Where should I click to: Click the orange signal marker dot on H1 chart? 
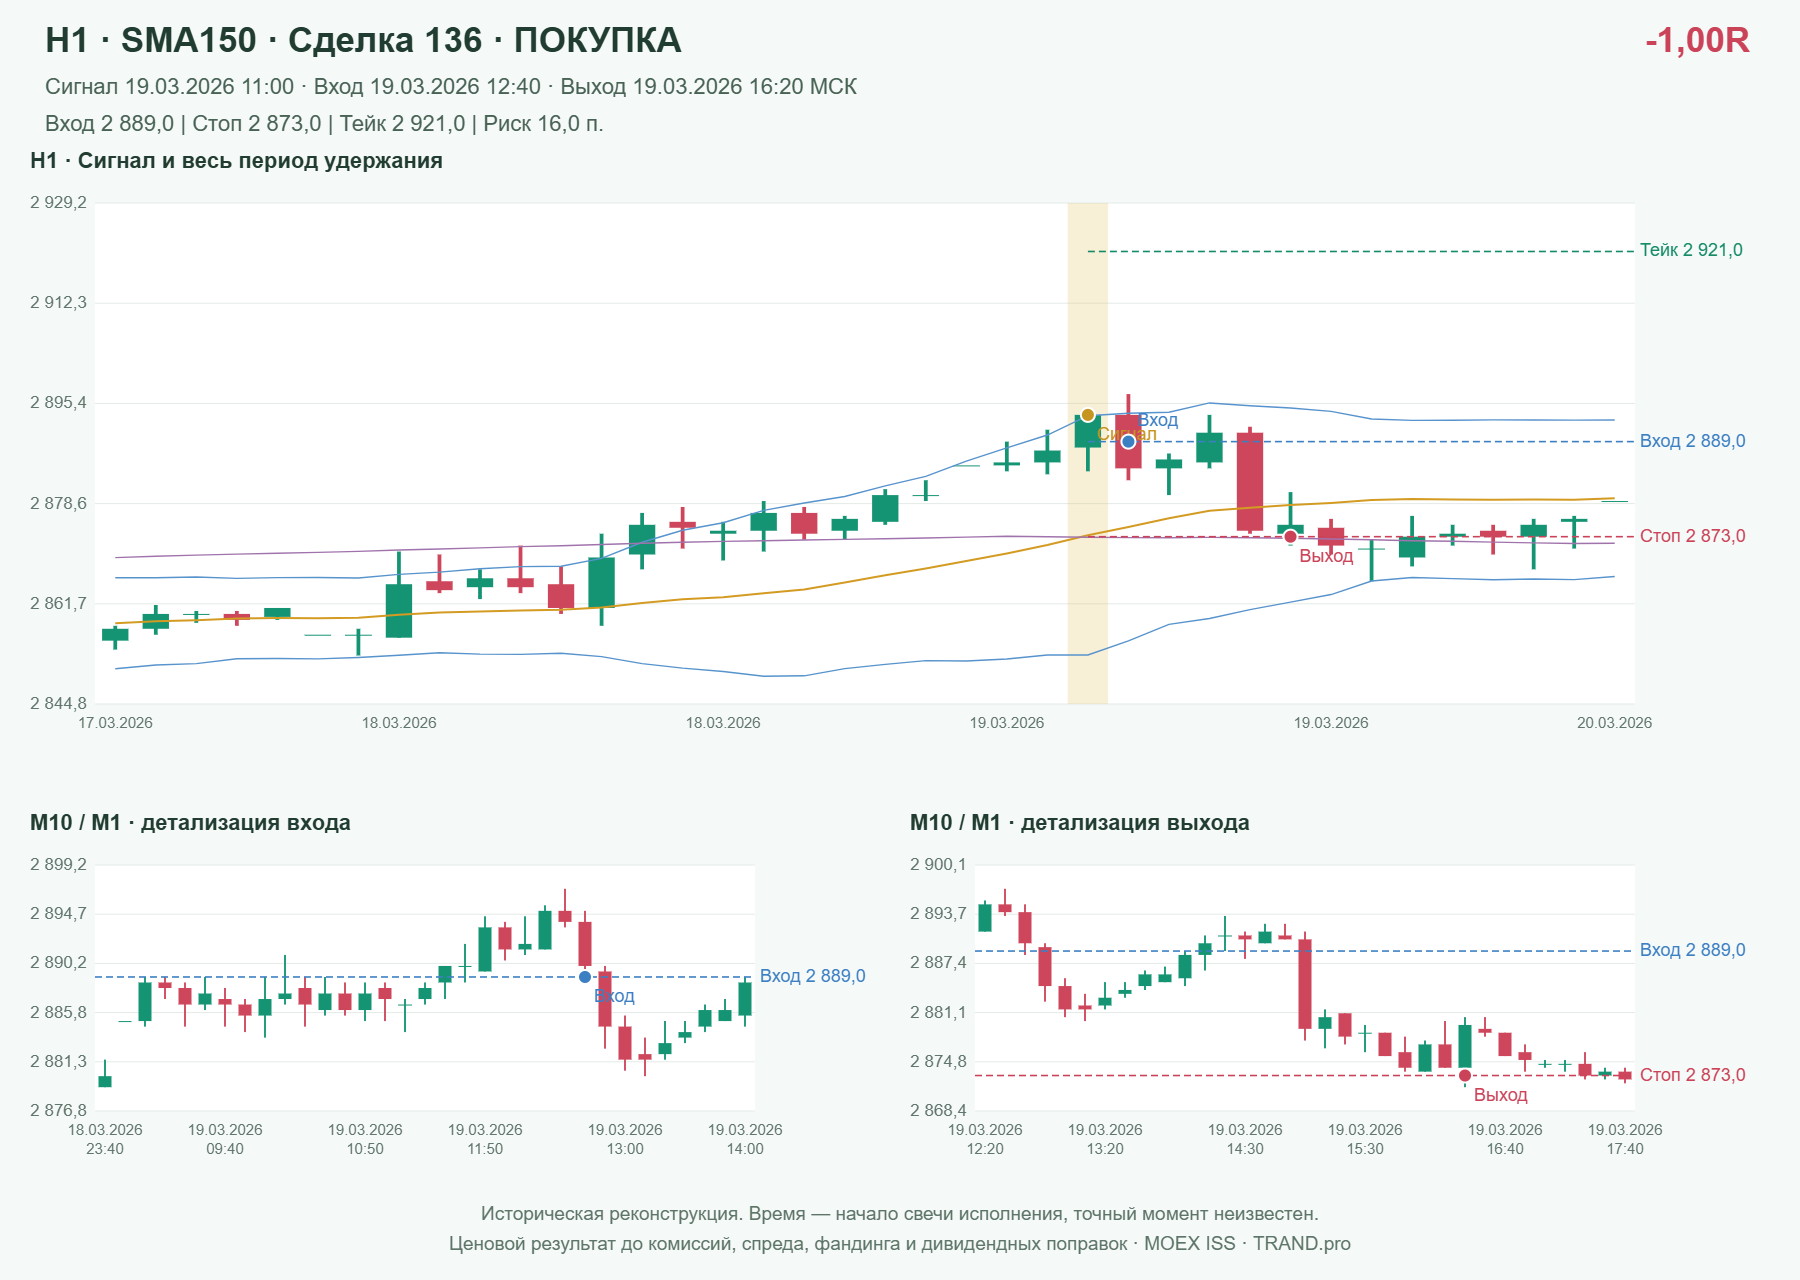tap(1088, 415)
